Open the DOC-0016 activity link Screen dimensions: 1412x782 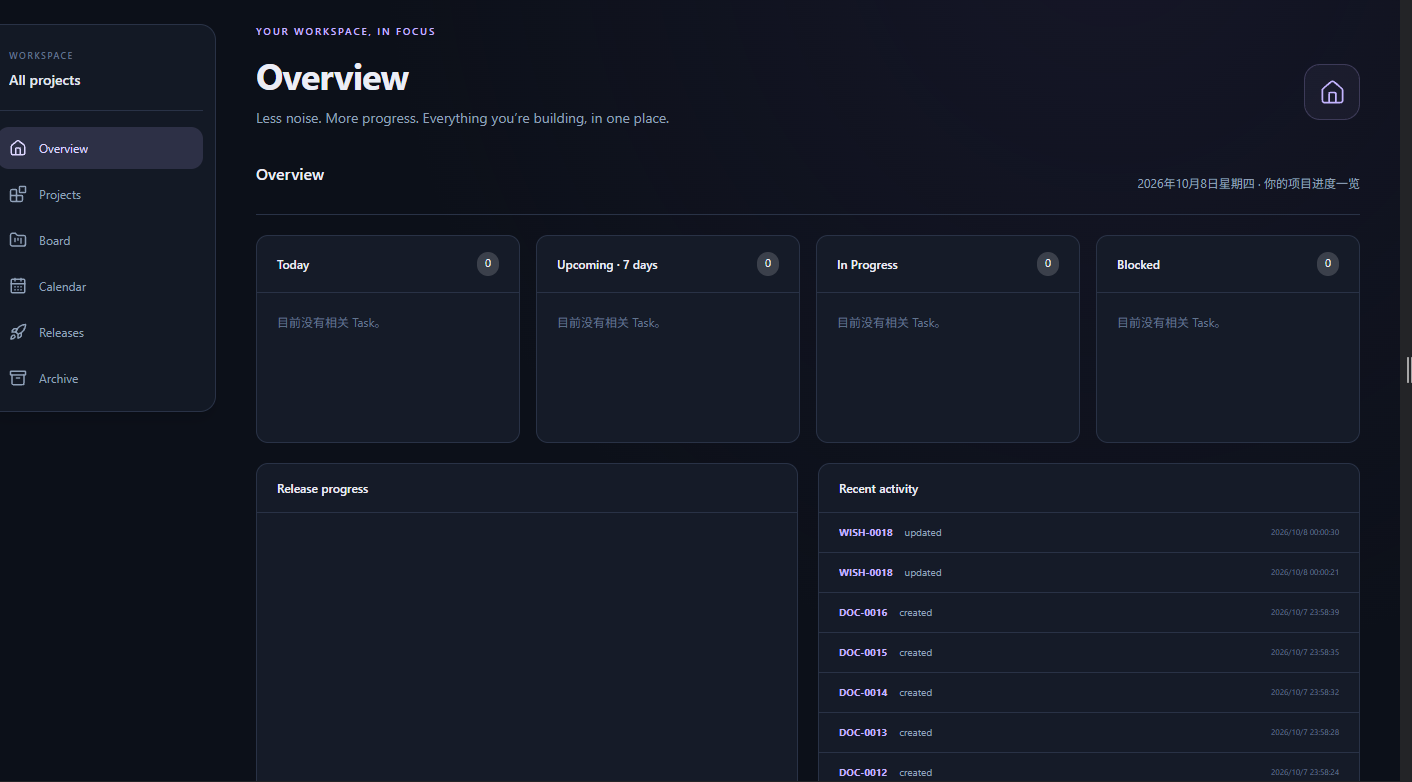[863, 613]
